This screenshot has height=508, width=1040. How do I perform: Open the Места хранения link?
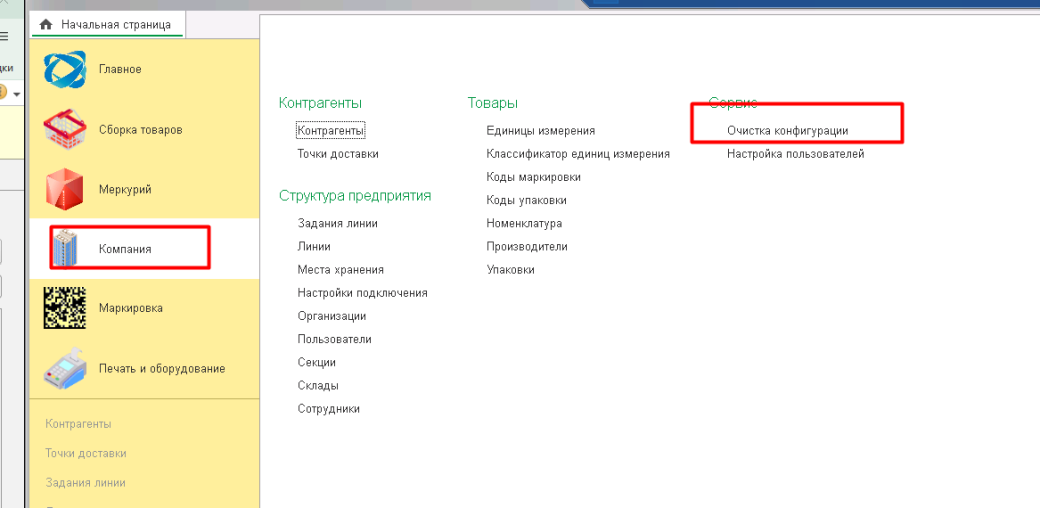tap(341, 270)
